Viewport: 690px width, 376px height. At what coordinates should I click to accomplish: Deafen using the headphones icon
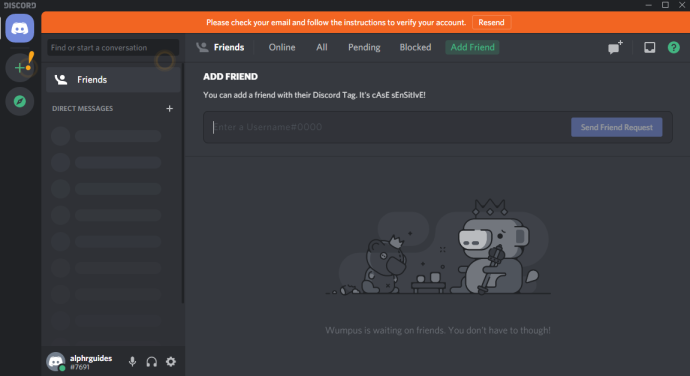click(151, 361)
